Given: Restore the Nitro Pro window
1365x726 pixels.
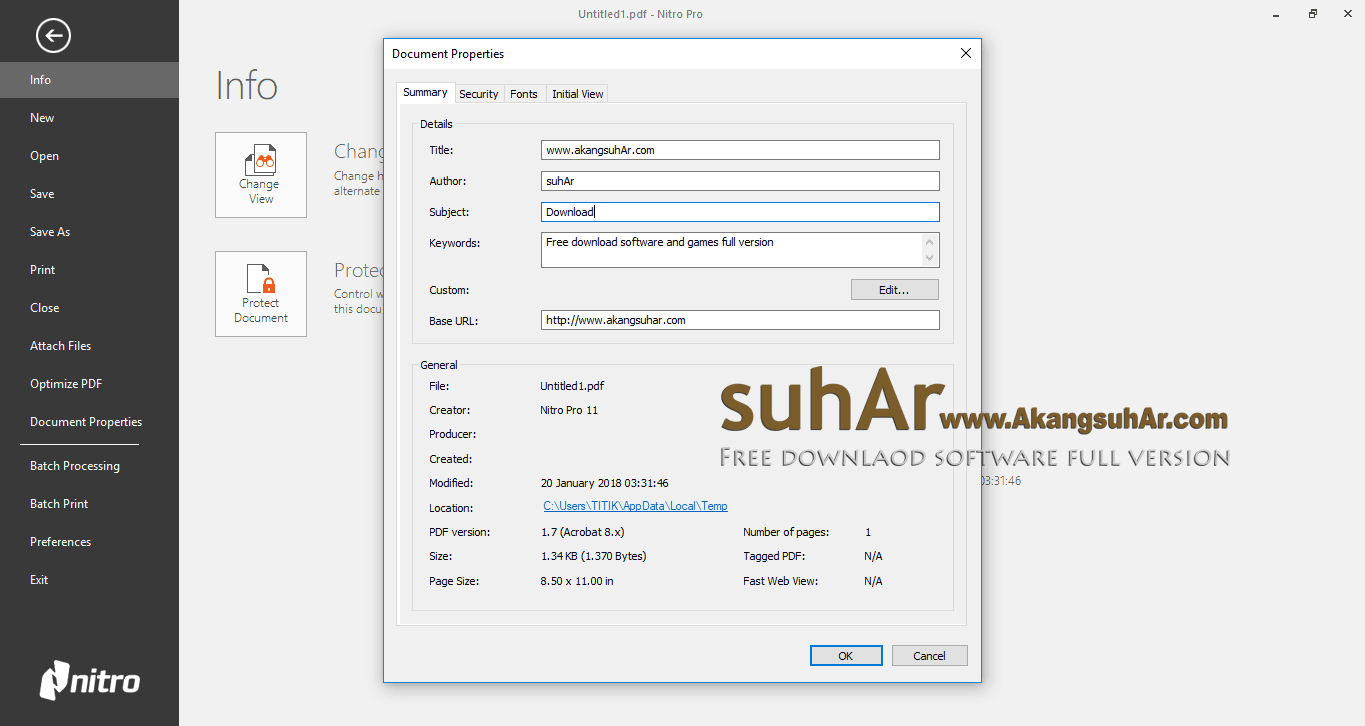Looking at the screenshot, I should (x=1313, y=14).
